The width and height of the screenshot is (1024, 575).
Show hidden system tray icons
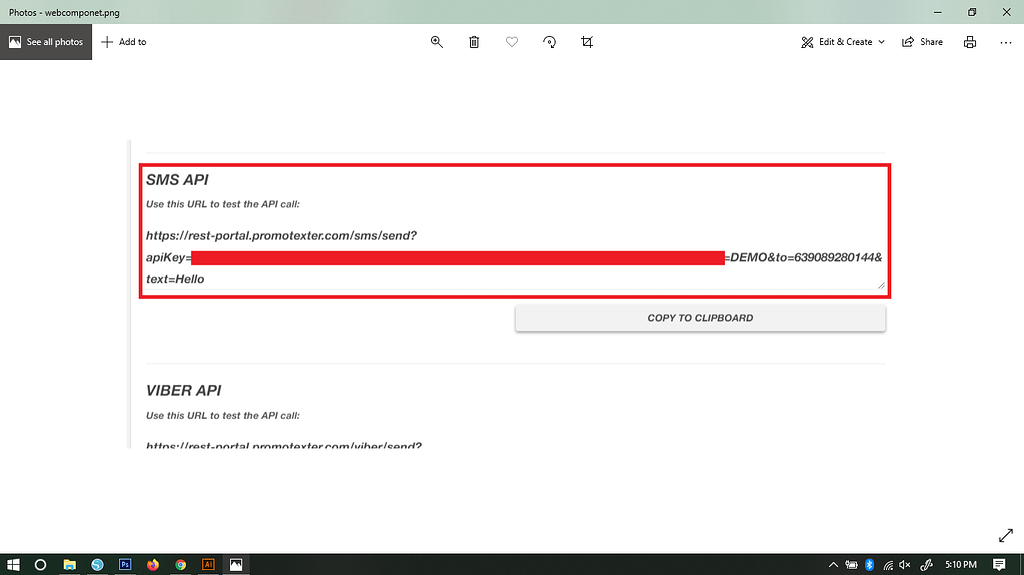pos(833,565)
